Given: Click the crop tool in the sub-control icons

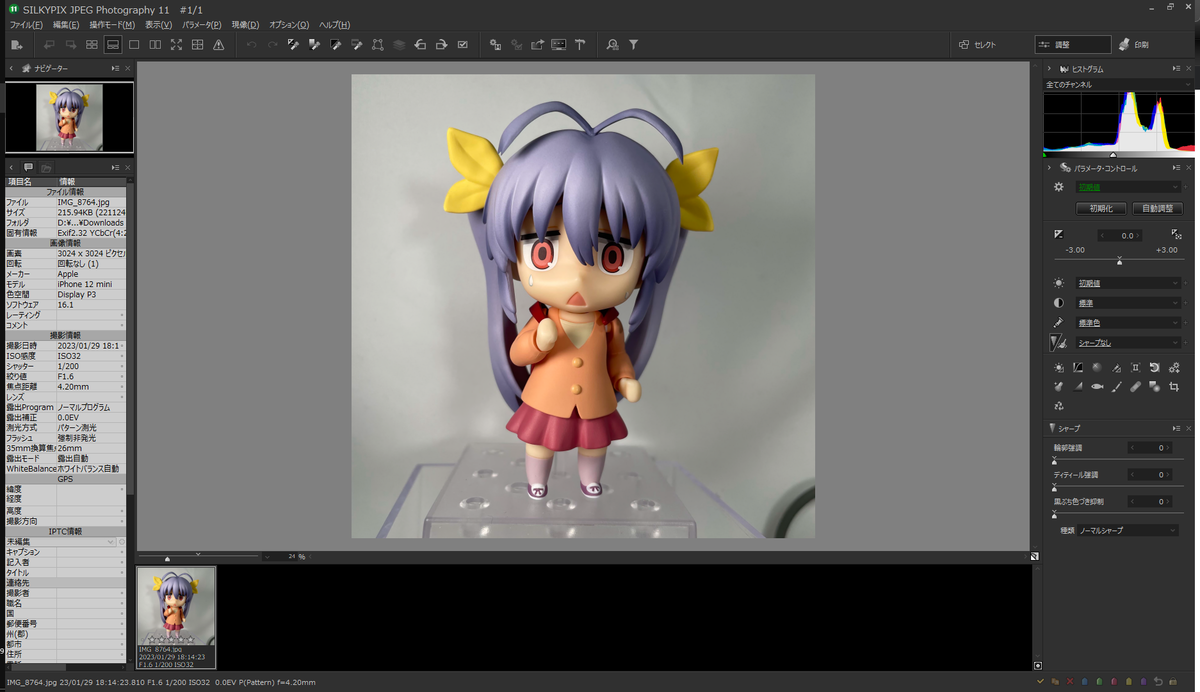Looking at the screenshot, I should coord(1174,386).
